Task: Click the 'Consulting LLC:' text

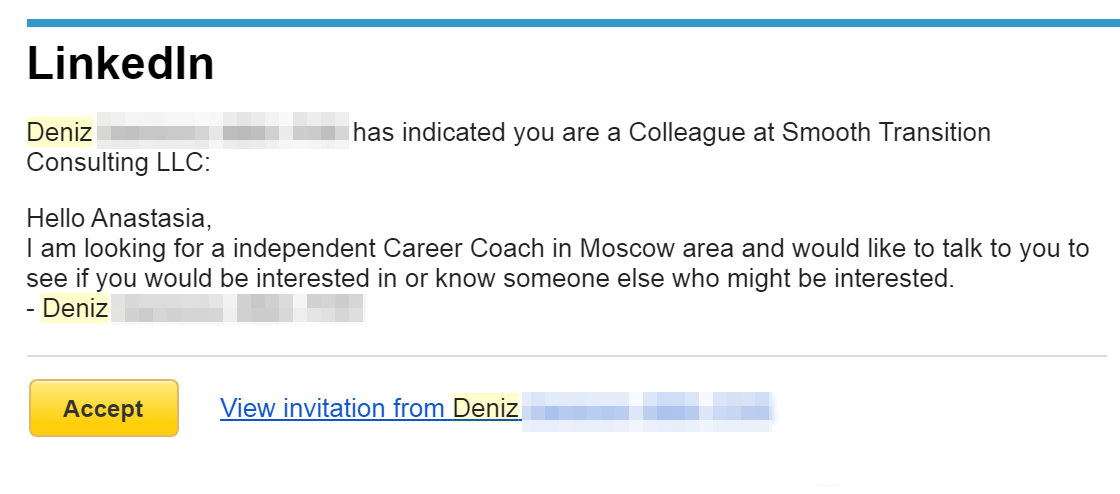Action: click(119, 162)
